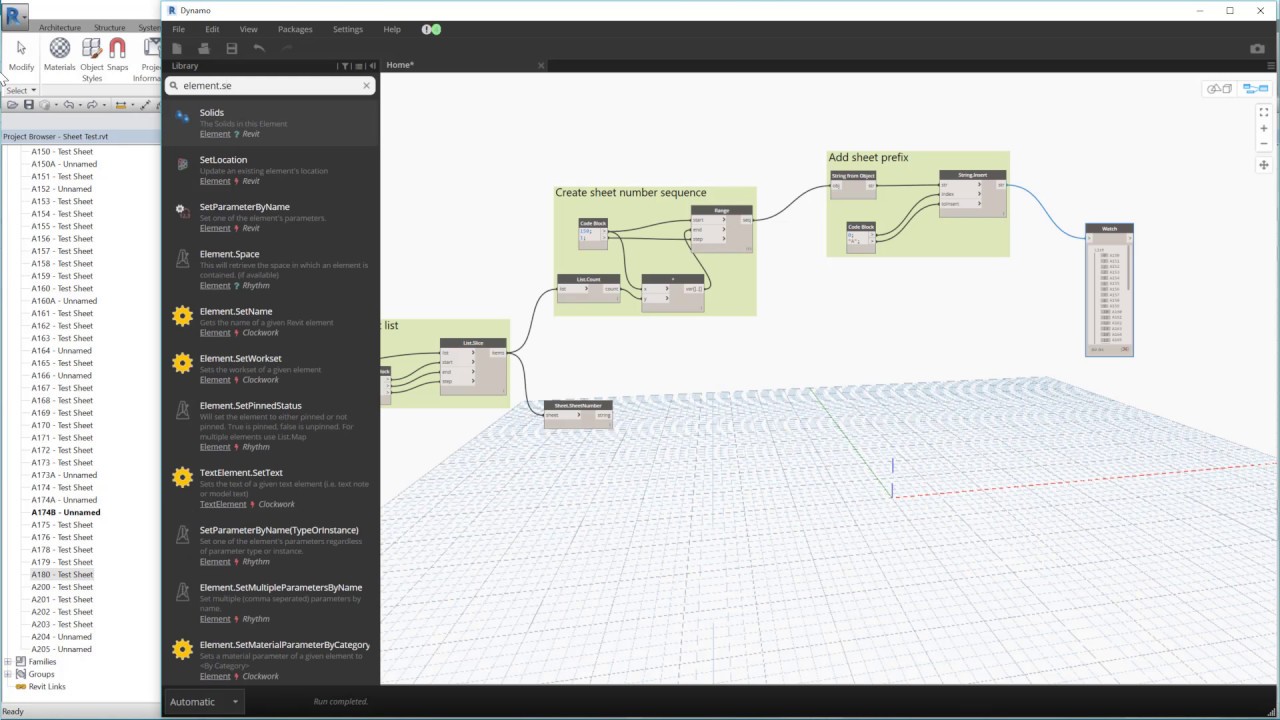This screenshot has height=720, width=1280.
Task: Open the Automatic run mode dropdown
Action: 205,702
